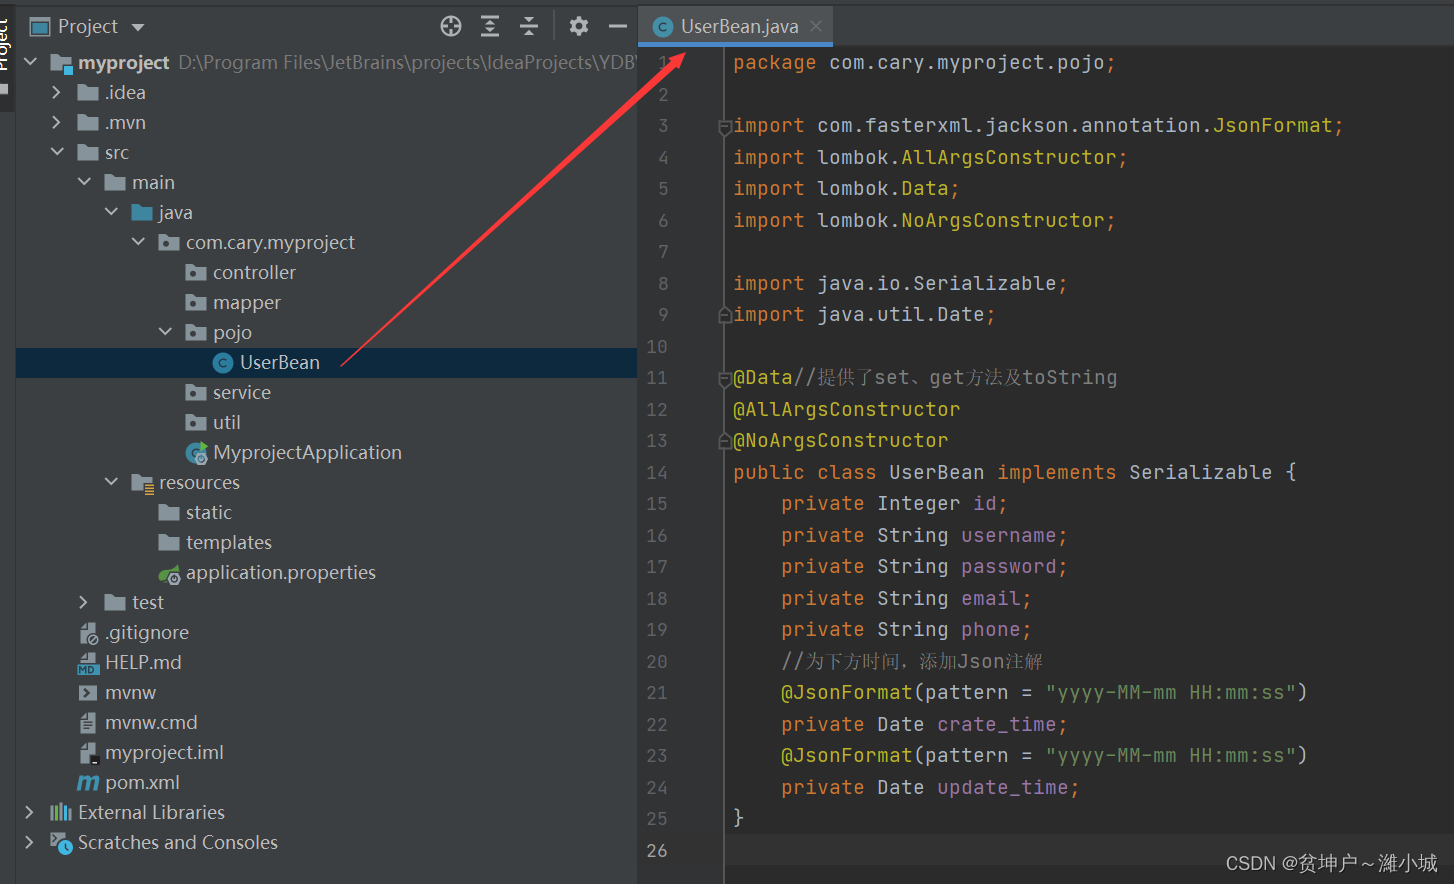Viewport: 1454px width, 884px height.
Task: Select application.properties file
Action: [280, 572]
